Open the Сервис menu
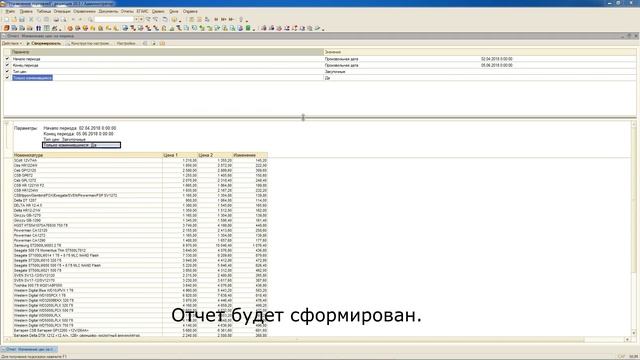This screenshot has width=640, height=360. pos(158,11)
